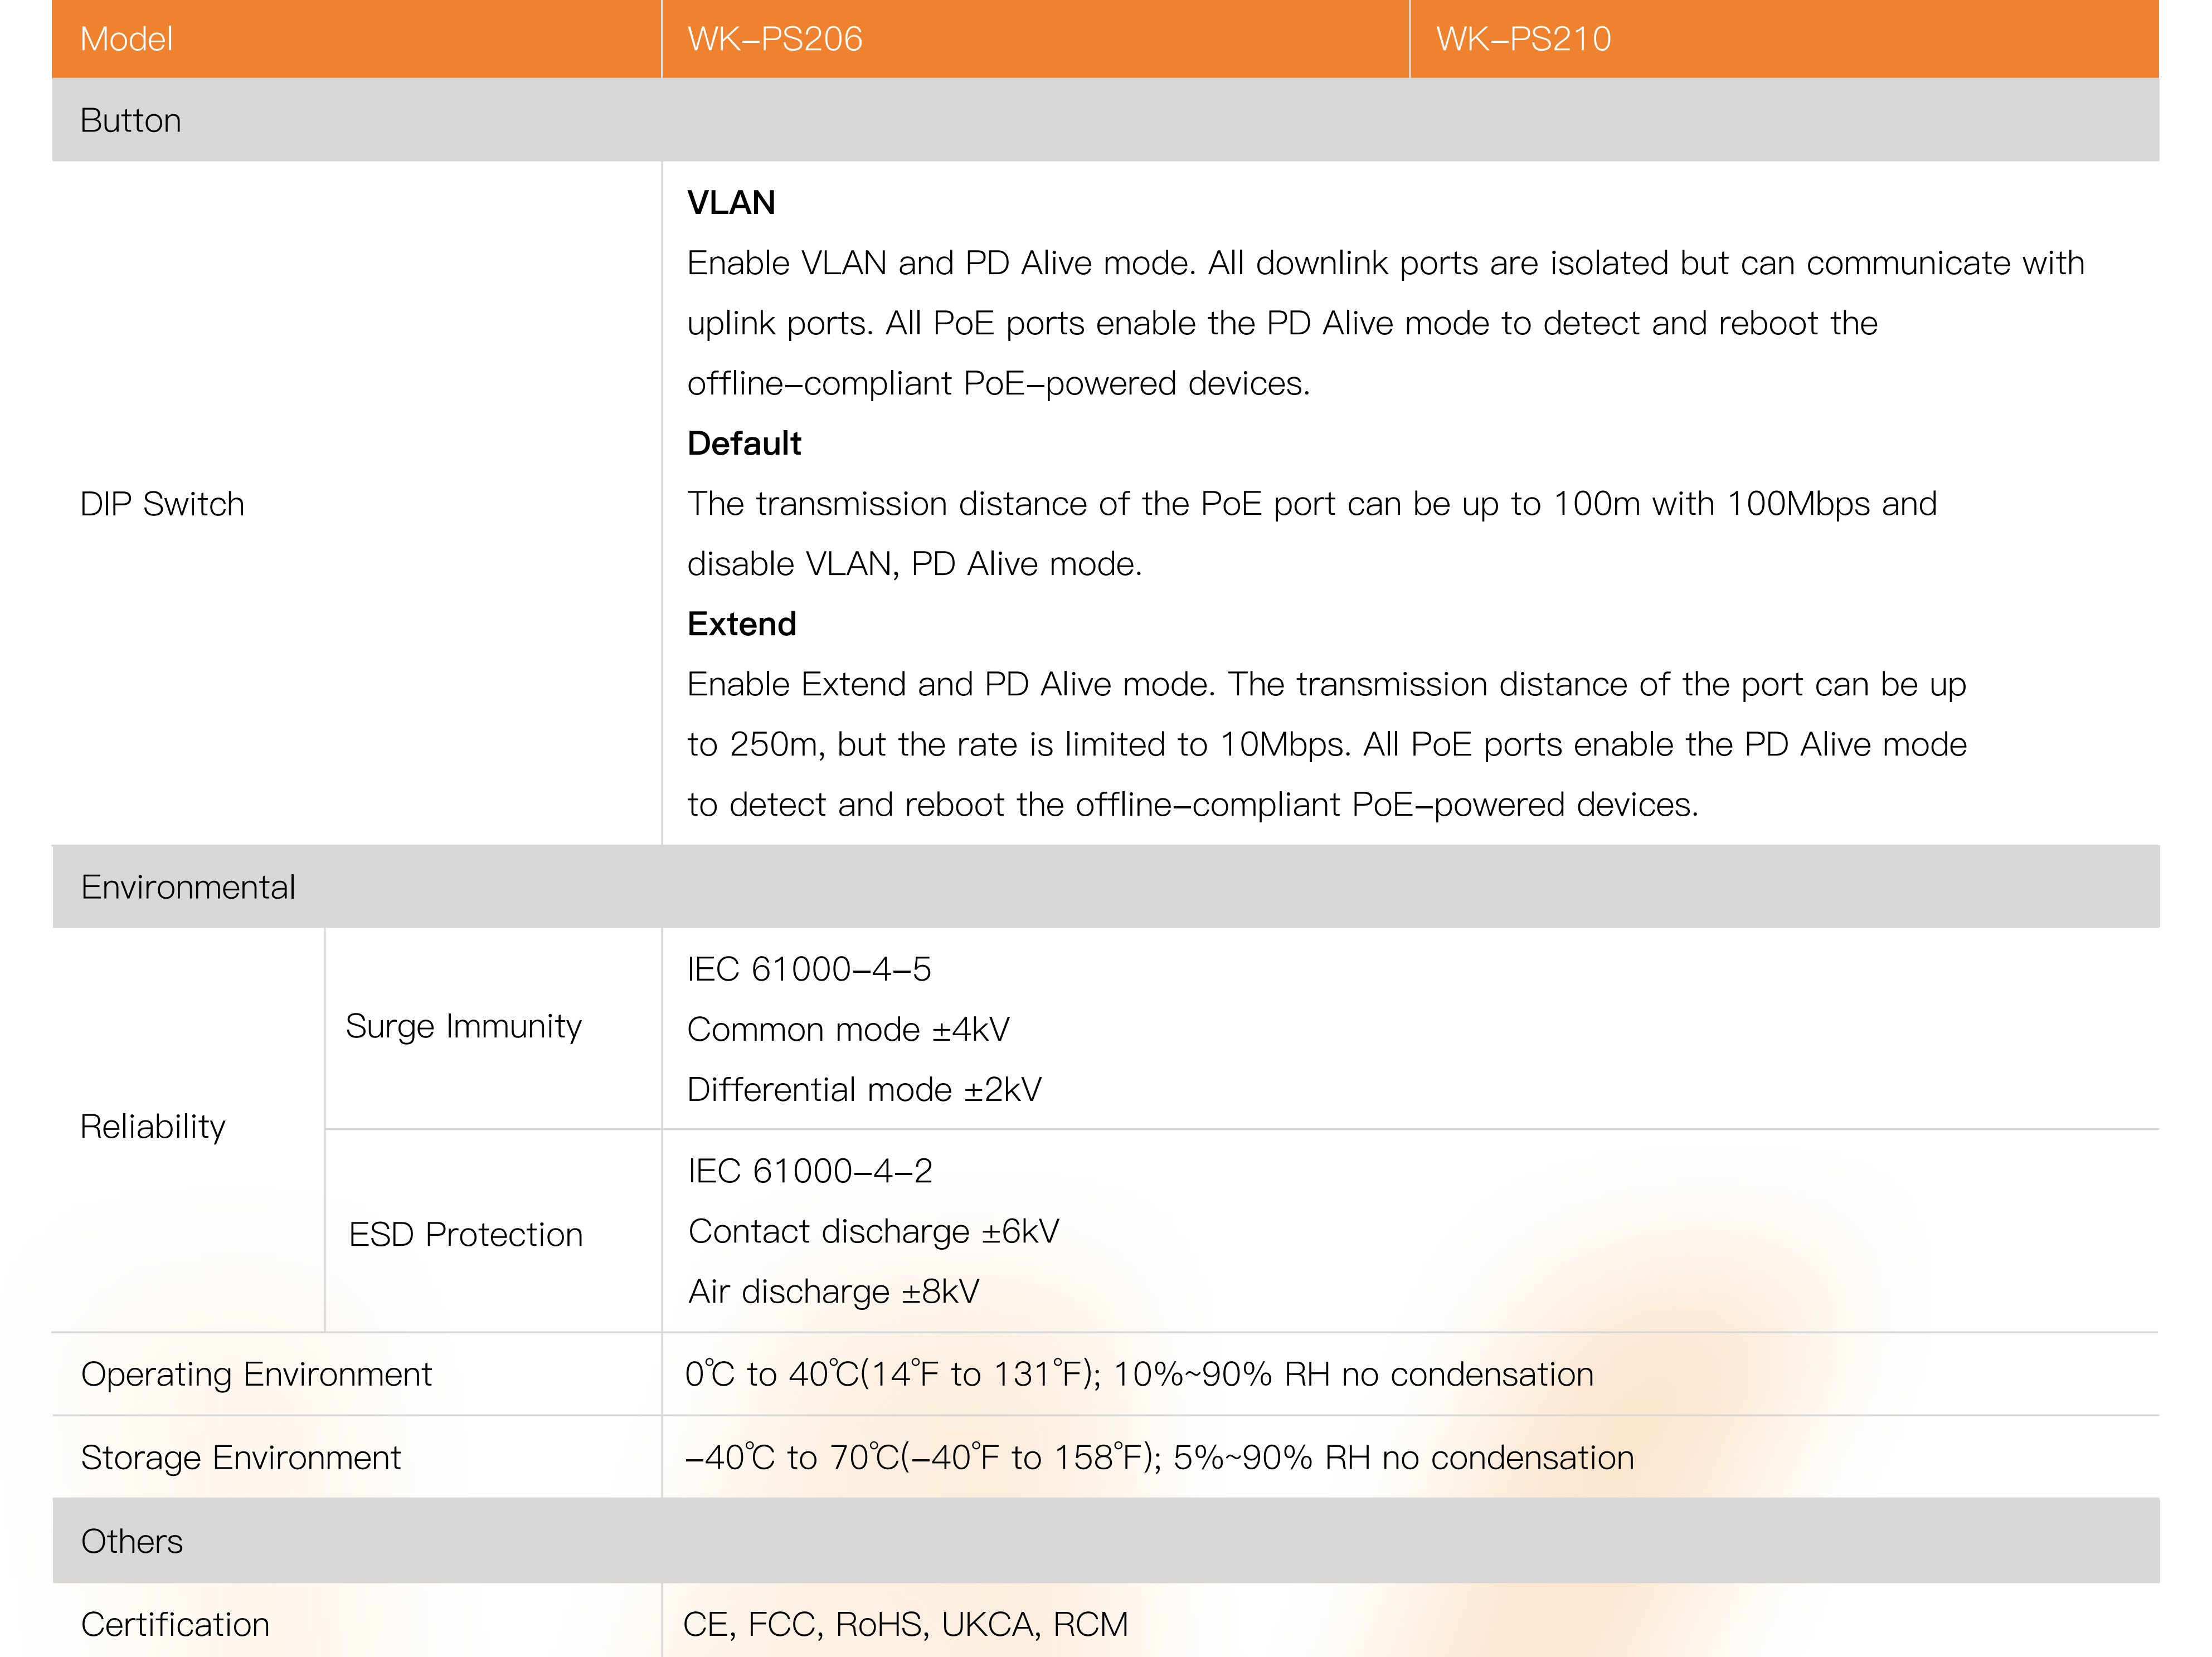Click the Differential mode ±2kV line
2212x1657 pixels.
tap(864, 1089)
